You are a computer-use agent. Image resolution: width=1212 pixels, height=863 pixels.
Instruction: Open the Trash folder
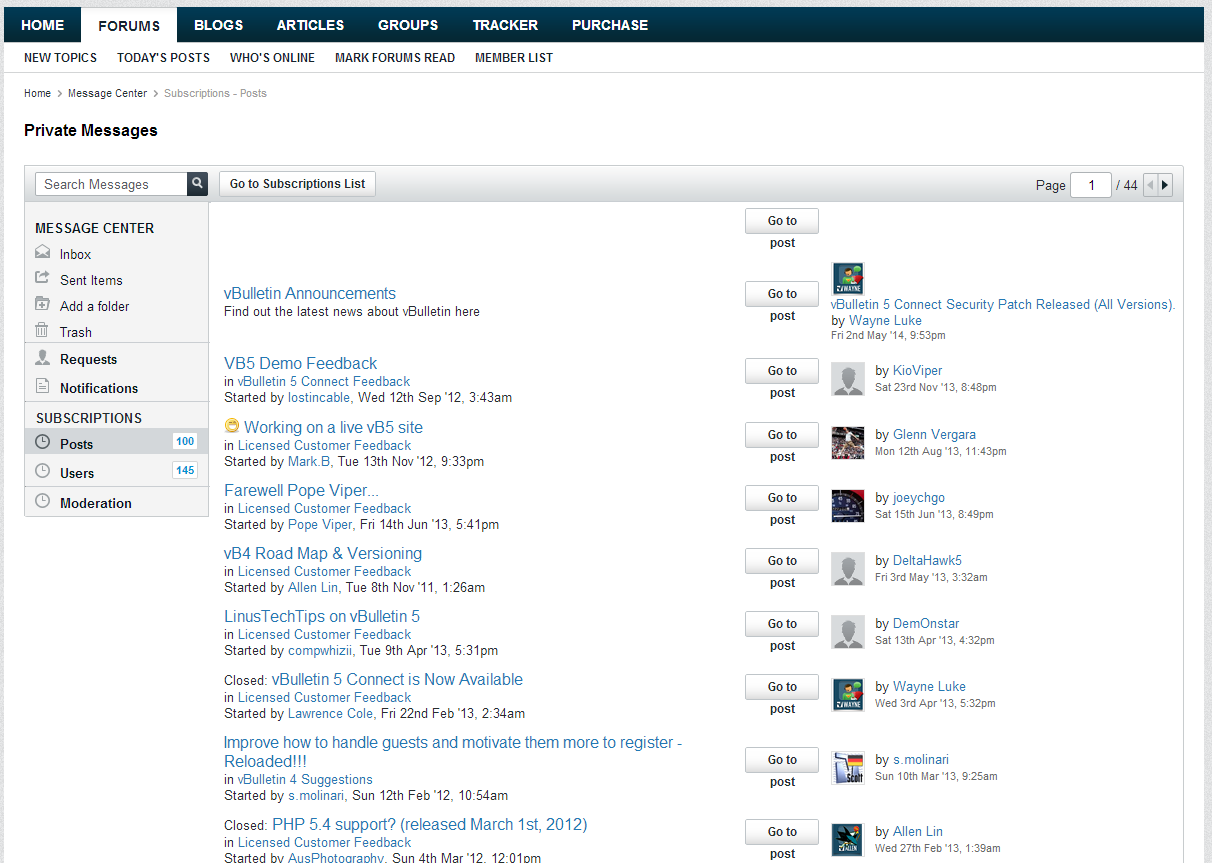75,332
